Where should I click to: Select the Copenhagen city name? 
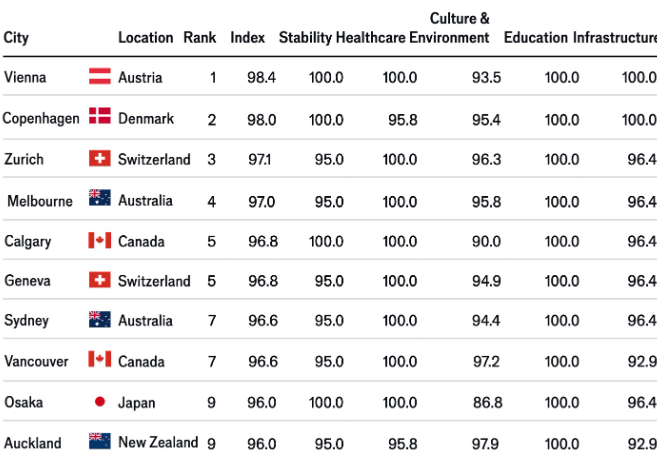(41, 119)
